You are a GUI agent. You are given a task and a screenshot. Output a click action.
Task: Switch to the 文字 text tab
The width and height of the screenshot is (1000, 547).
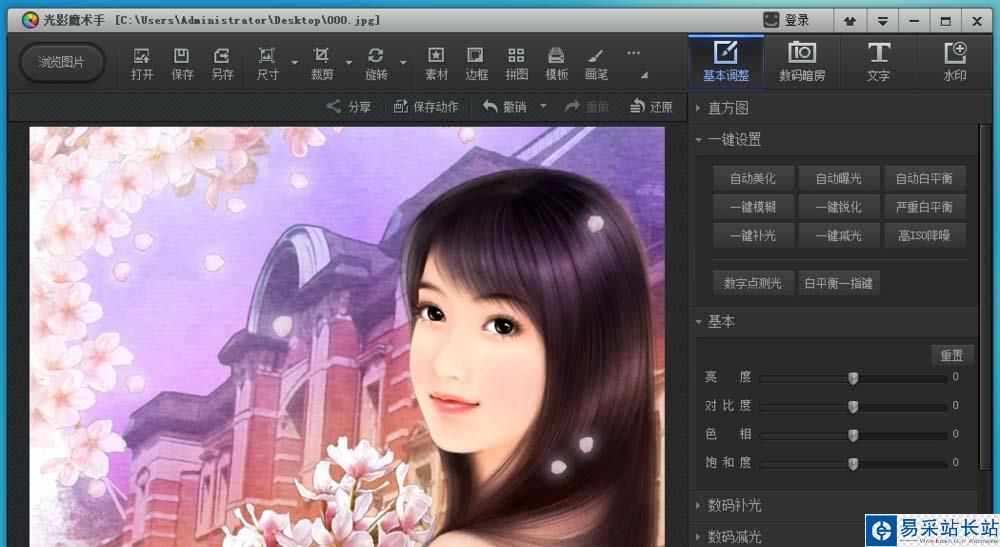pyautogui.click(x=878, y=62)
